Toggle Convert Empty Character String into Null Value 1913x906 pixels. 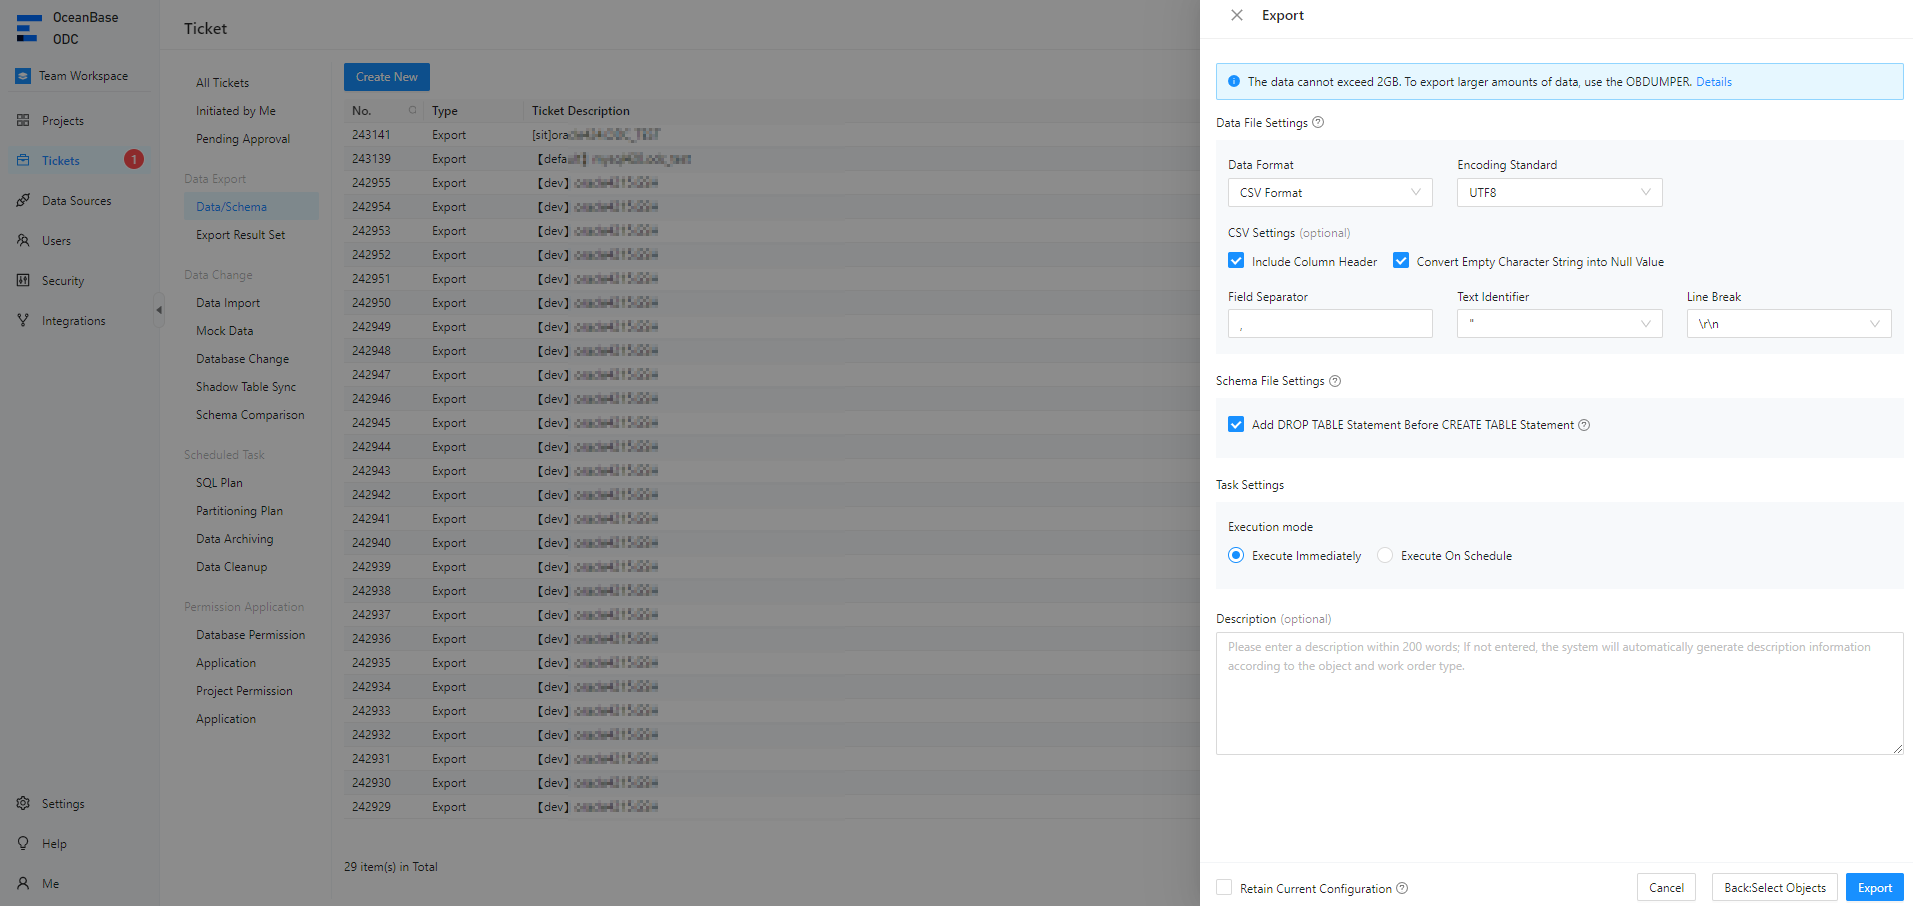pyautogui.click(x=1401, y=261)
